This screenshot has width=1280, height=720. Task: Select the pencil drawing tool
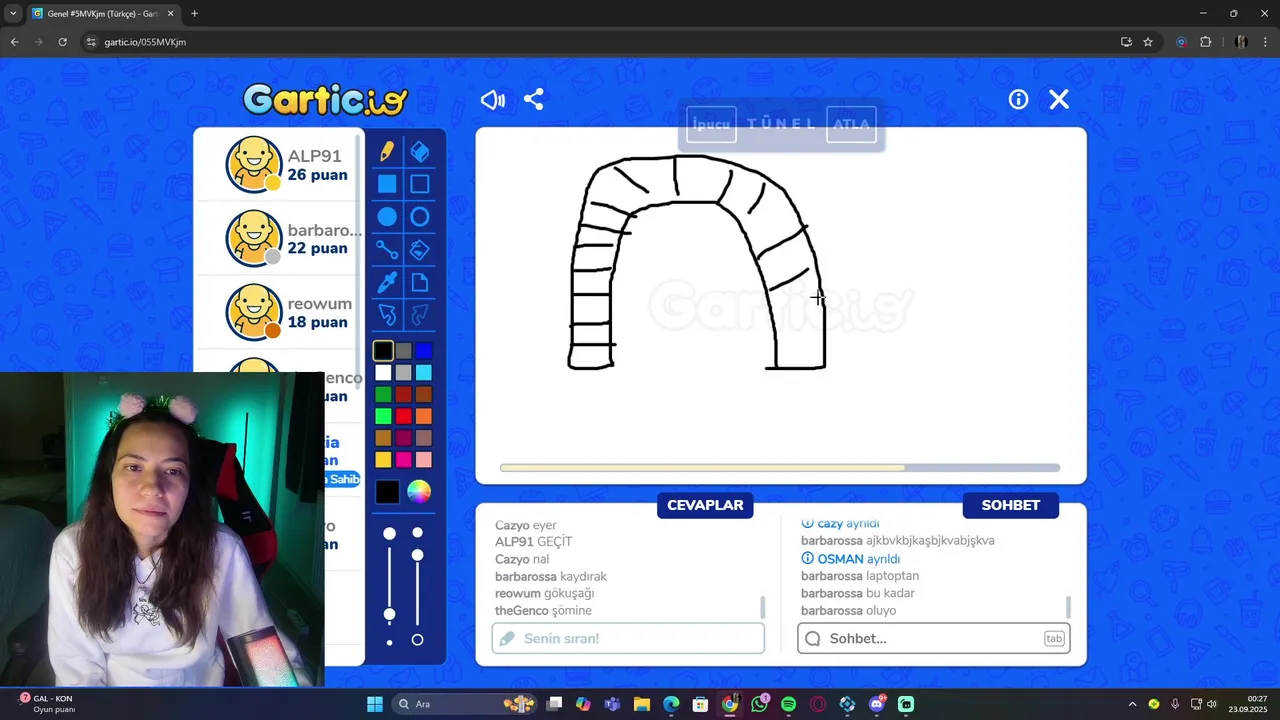387,151
